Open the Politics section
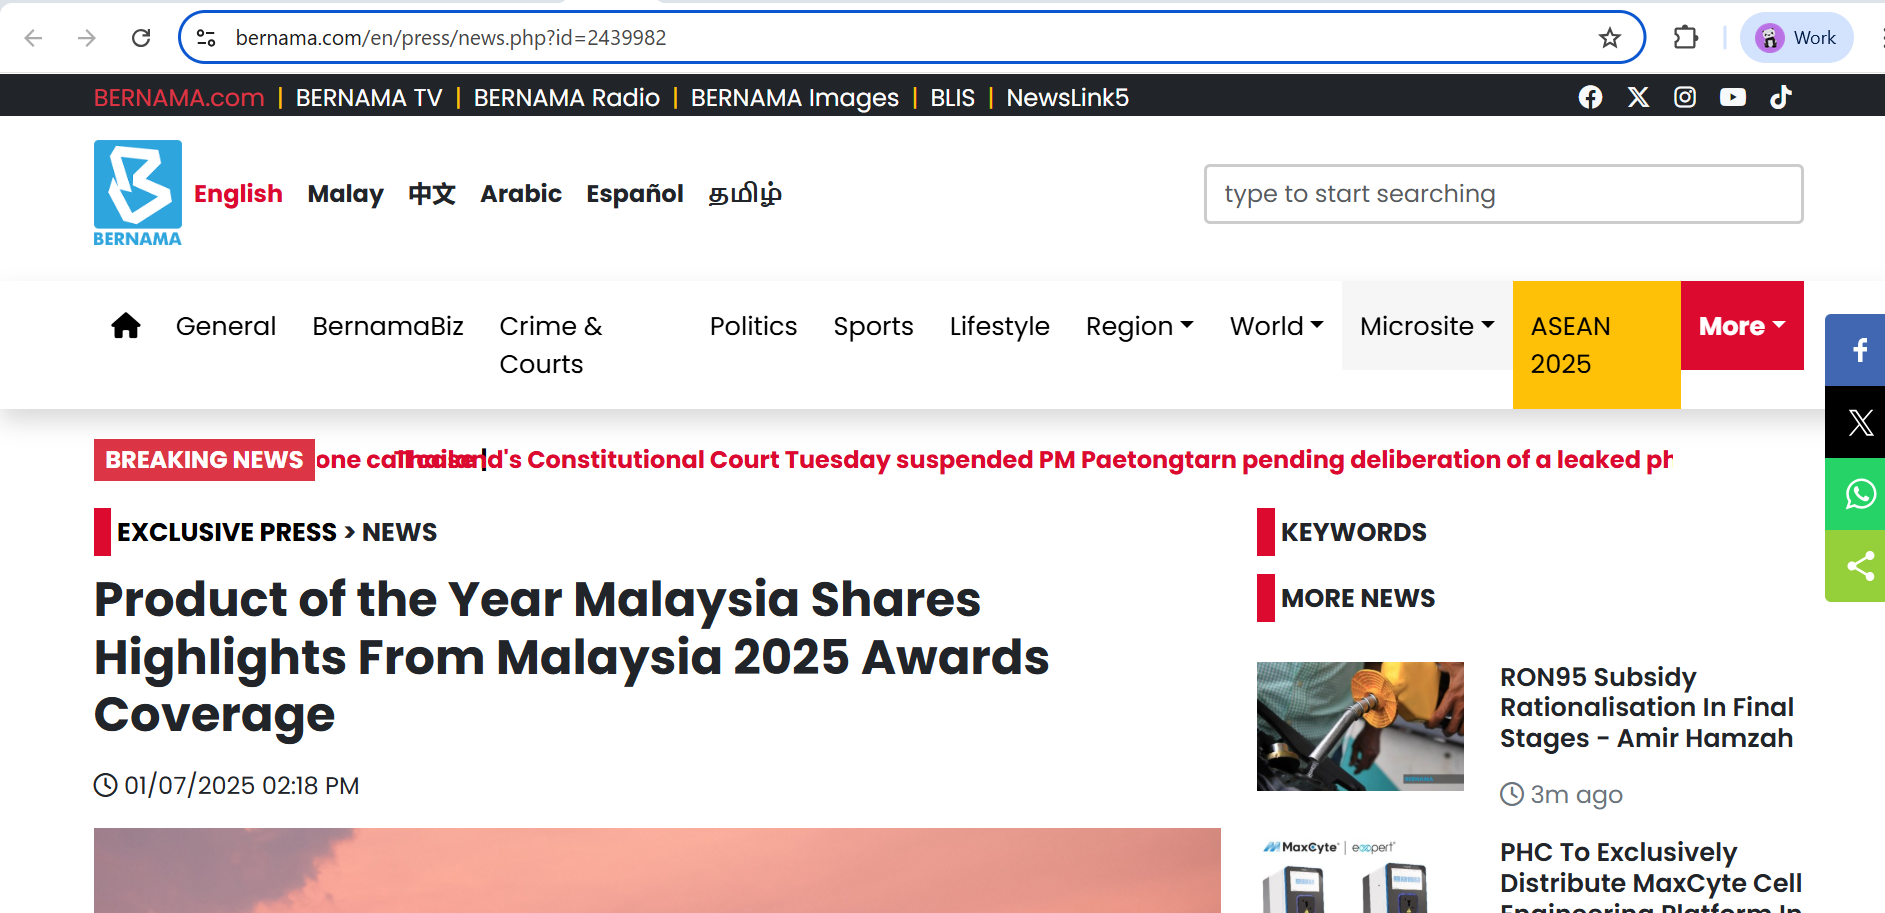The height and width of the screenshot is (913, 1885). (x=753, y=326)
